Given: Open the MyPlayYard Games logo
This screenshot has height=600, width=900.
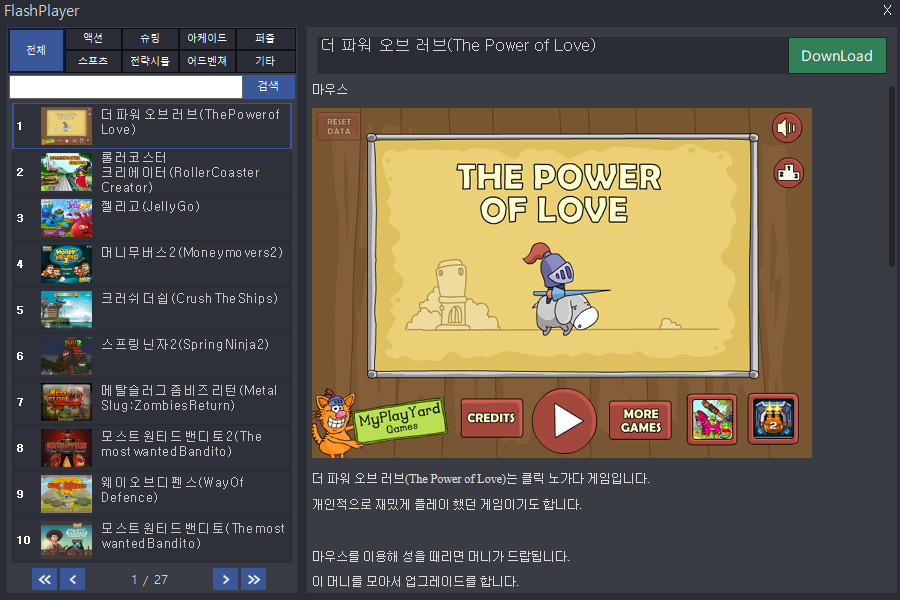Looking at the screenshot, I should tap(400, 421).
